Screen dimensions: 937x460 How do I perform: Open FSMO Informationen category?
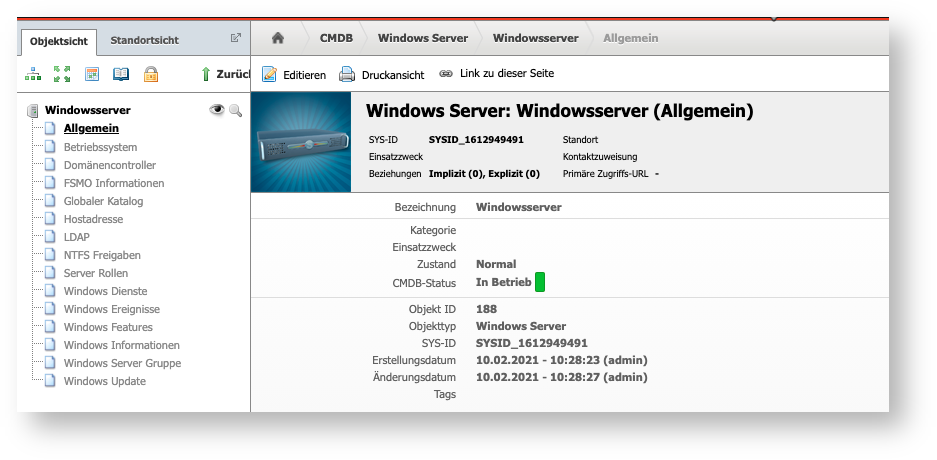tap(114, 183)
